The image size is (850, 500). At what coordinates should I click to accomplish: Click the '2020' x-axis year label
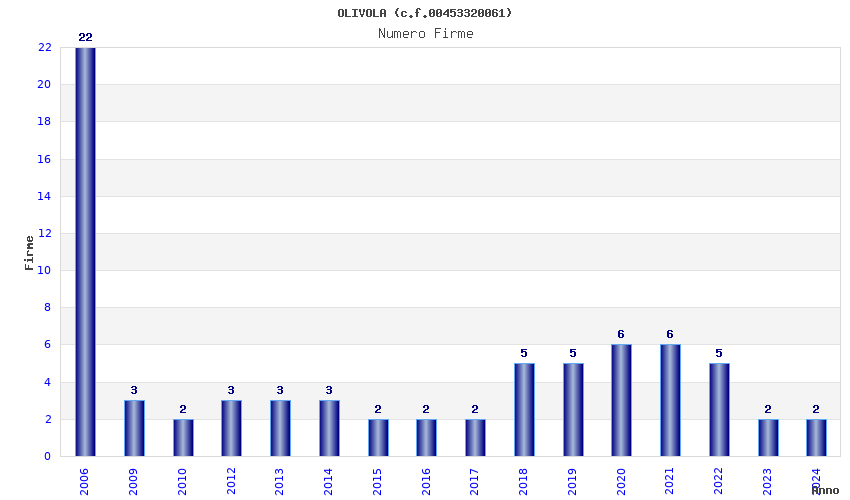coord(621,482)
